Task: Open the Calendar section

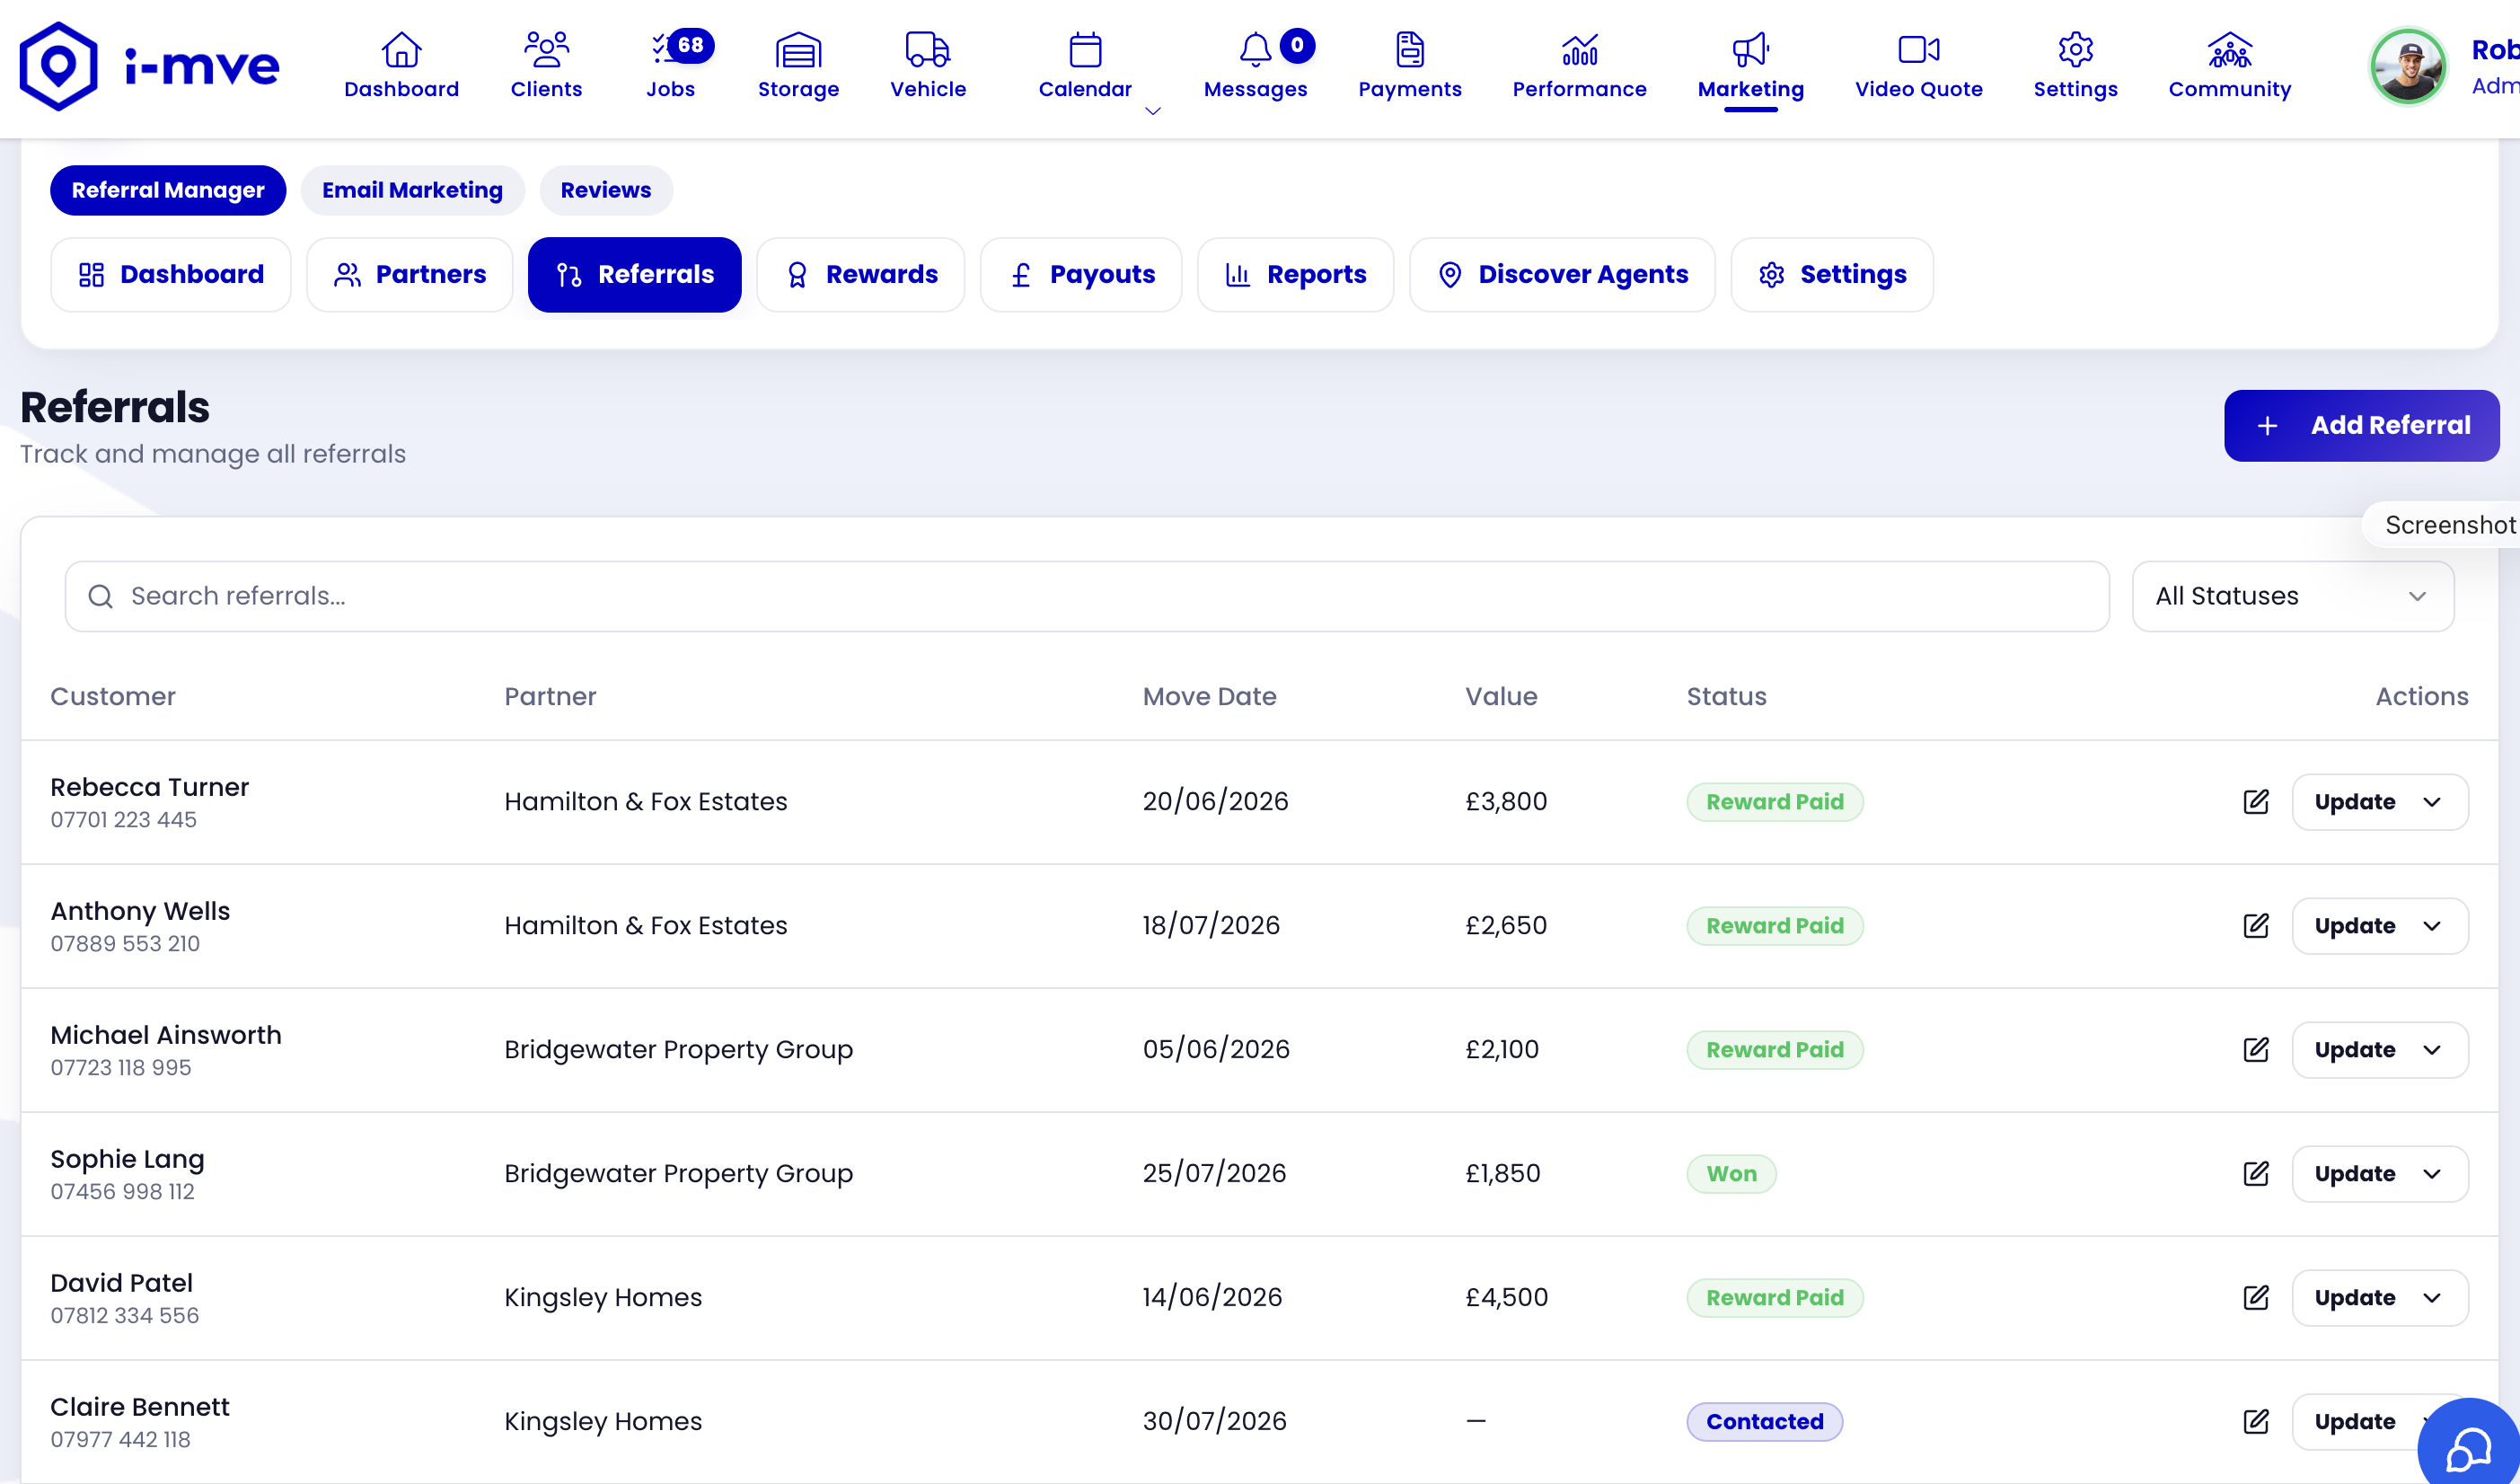Action: 1085,66
